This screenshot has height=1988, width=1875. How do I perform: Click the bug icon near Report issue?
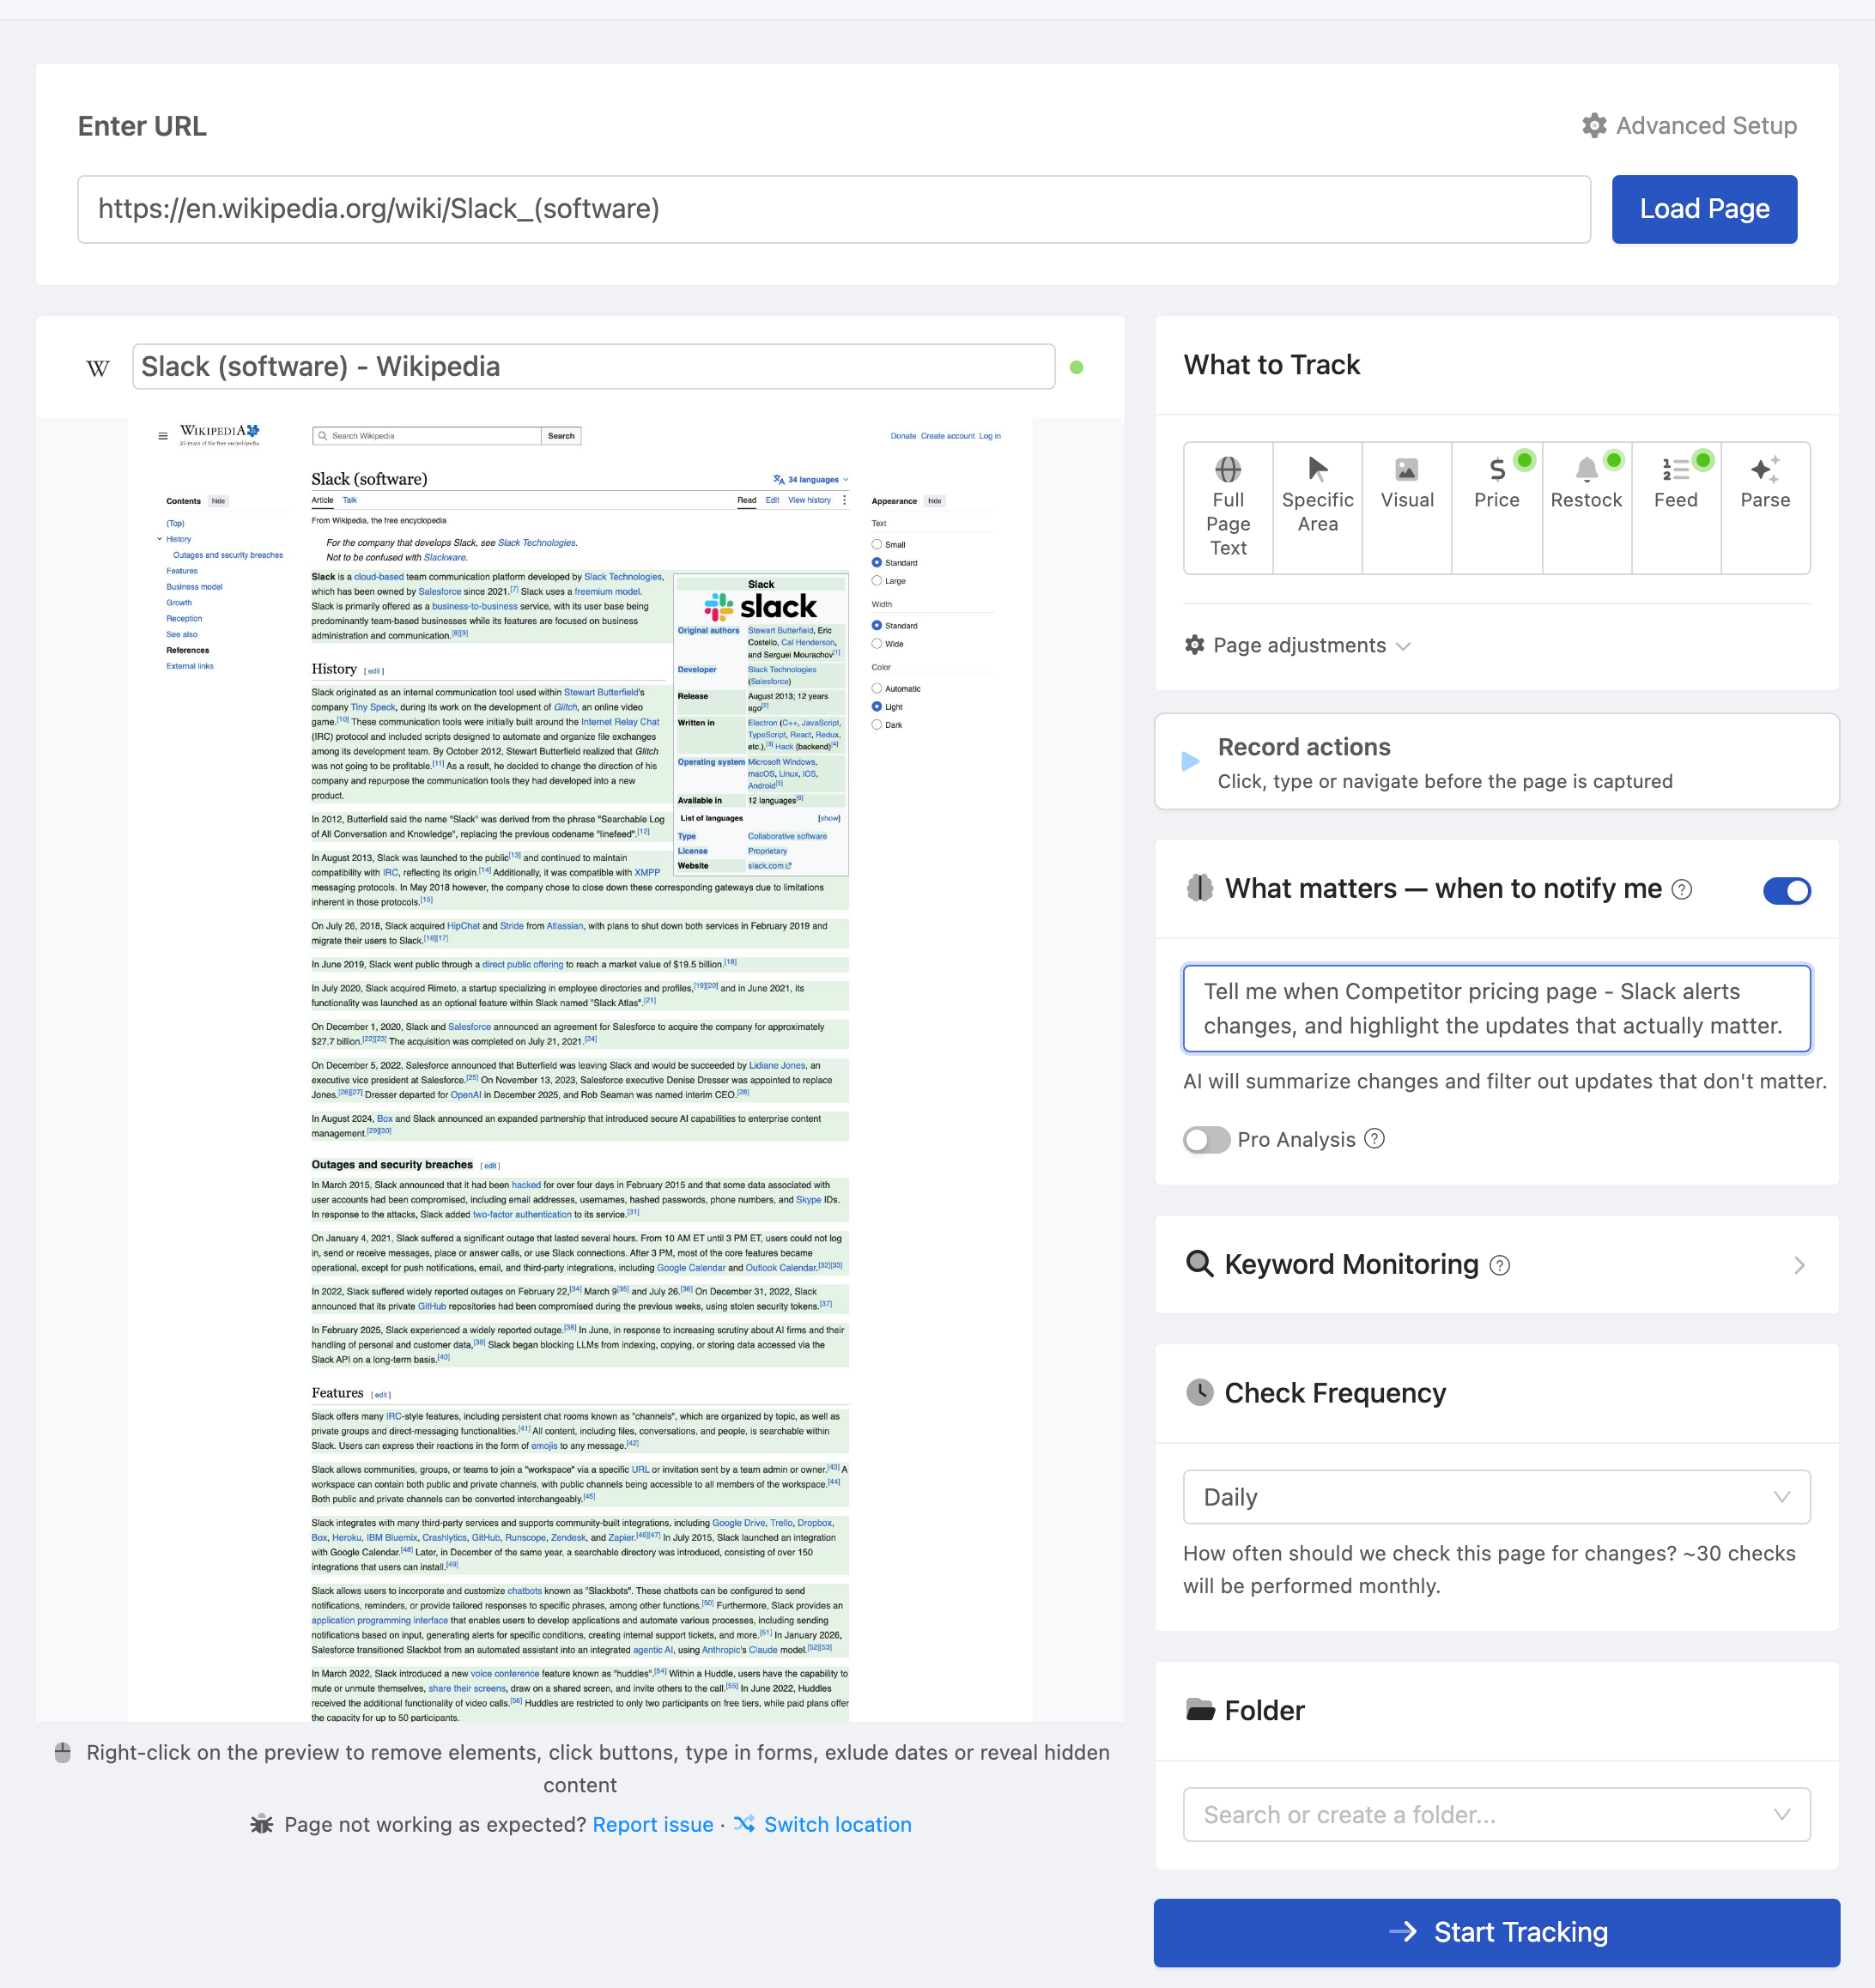pos(262,1824)
